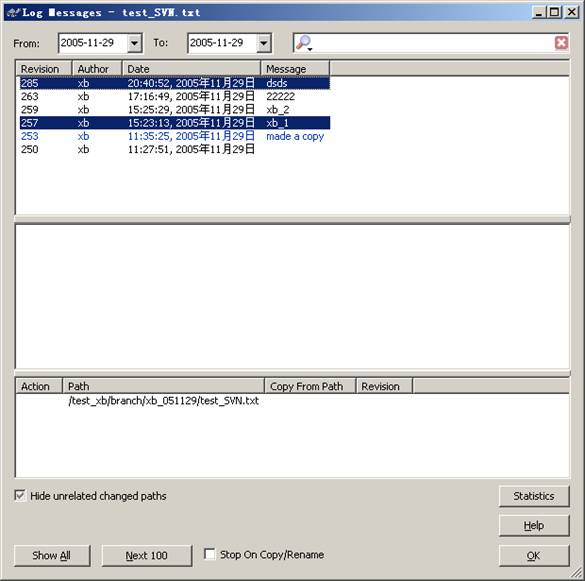Screen dimensions: 585x581
Task: Open the Statistics dialog
Action: click(x=534, y=496)
